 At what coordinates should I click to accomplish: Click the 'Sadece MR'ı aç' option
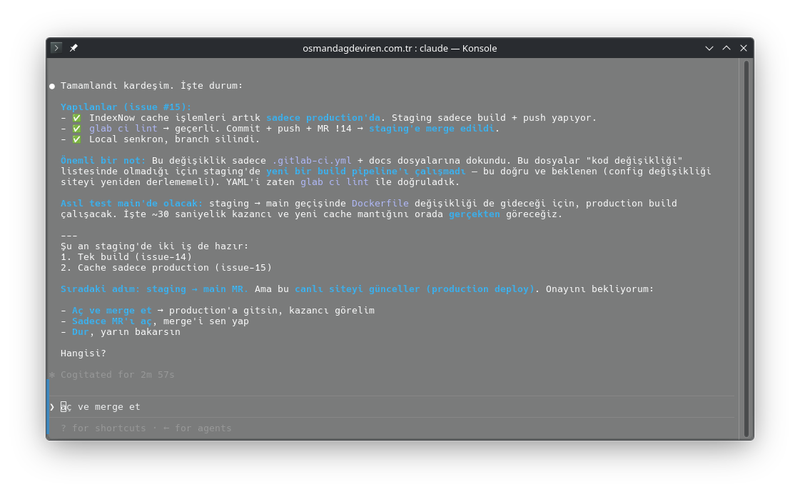(x=112, y=321)
